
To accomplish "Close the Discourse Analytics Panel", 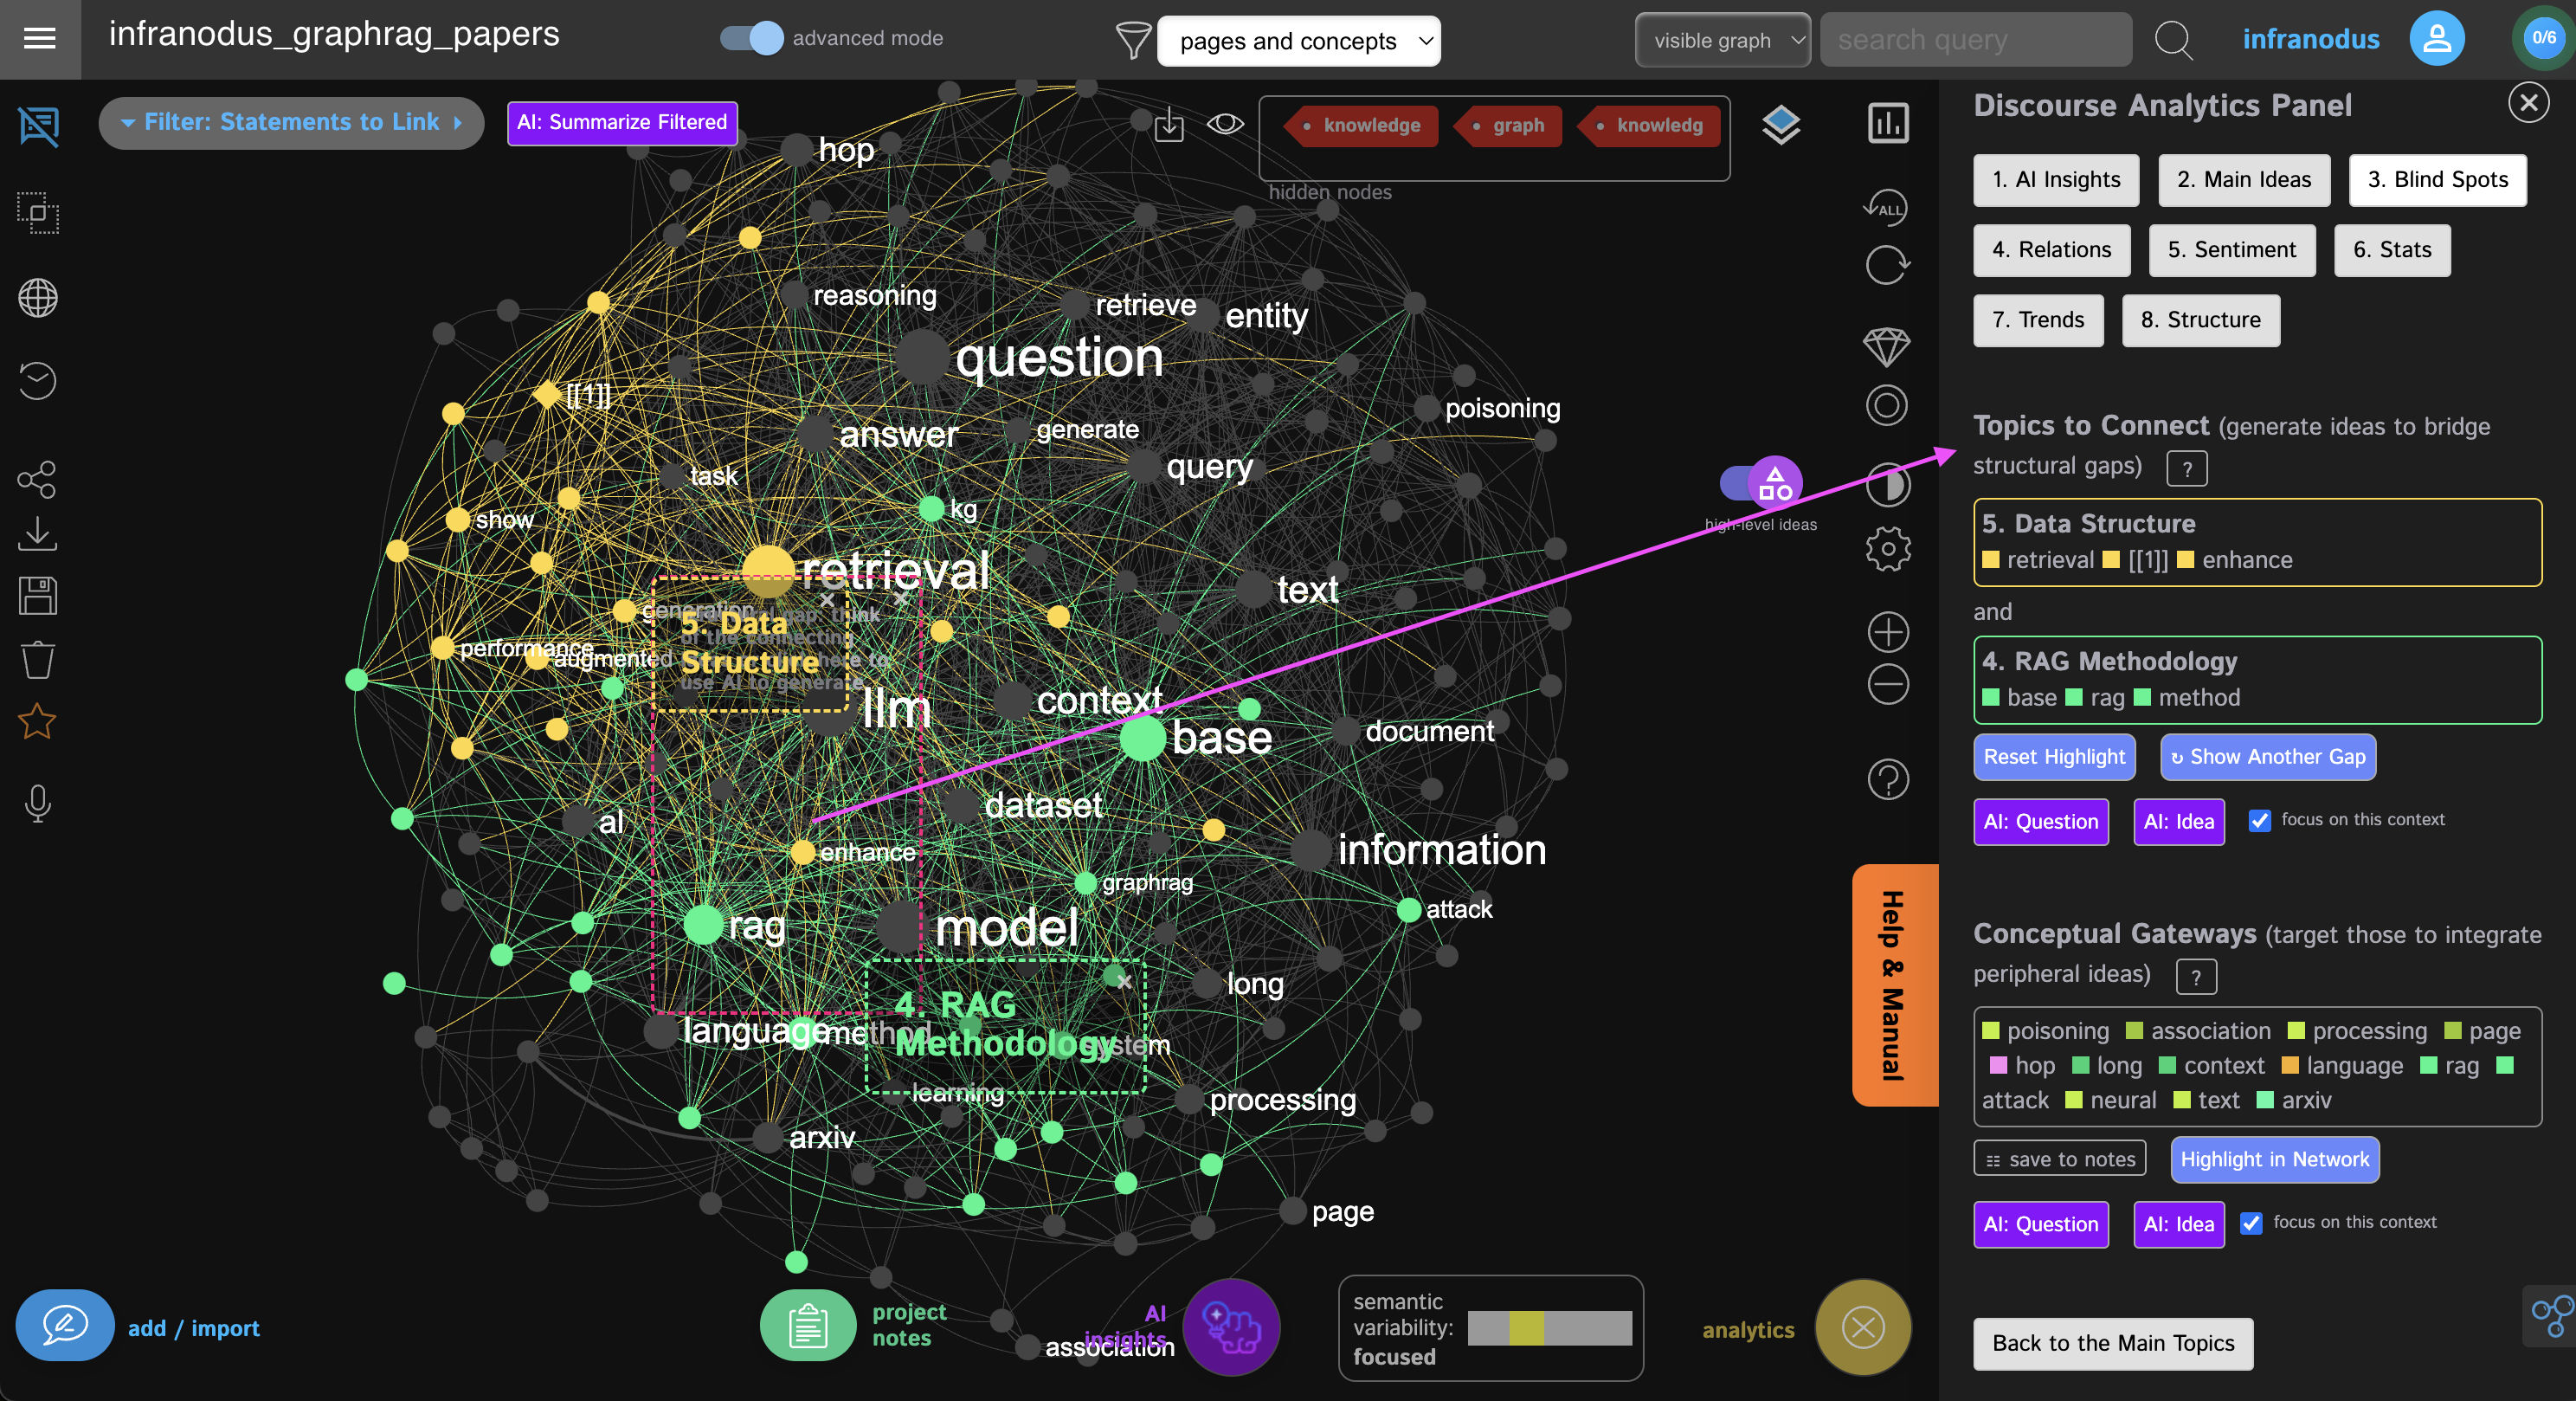I will click(2528, 103).
